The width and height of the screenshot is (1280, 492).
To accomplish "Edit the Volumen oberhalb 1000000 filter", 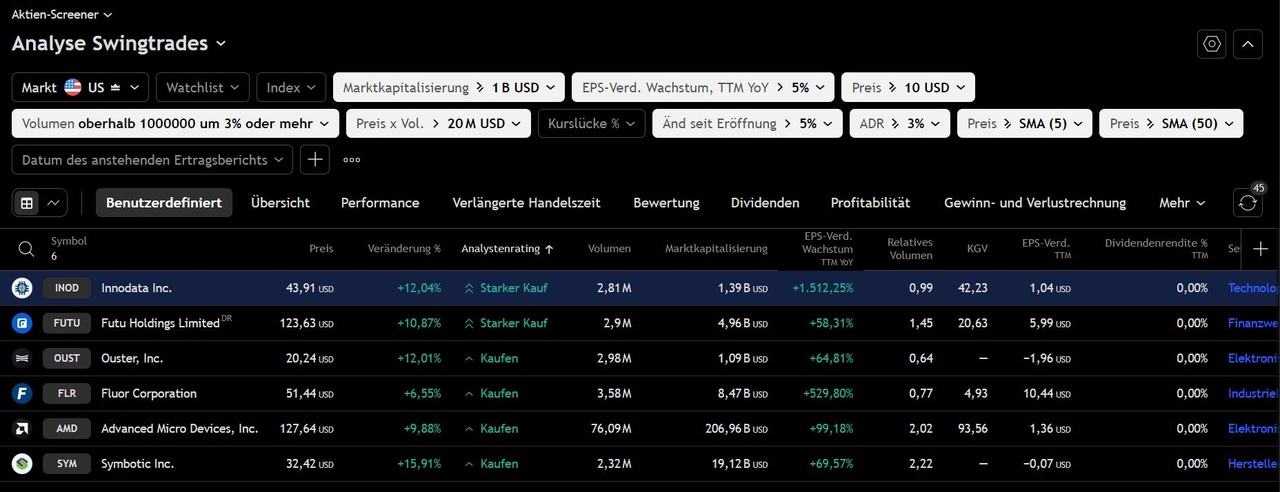I will pyautogui.click(x=175, y=124).
